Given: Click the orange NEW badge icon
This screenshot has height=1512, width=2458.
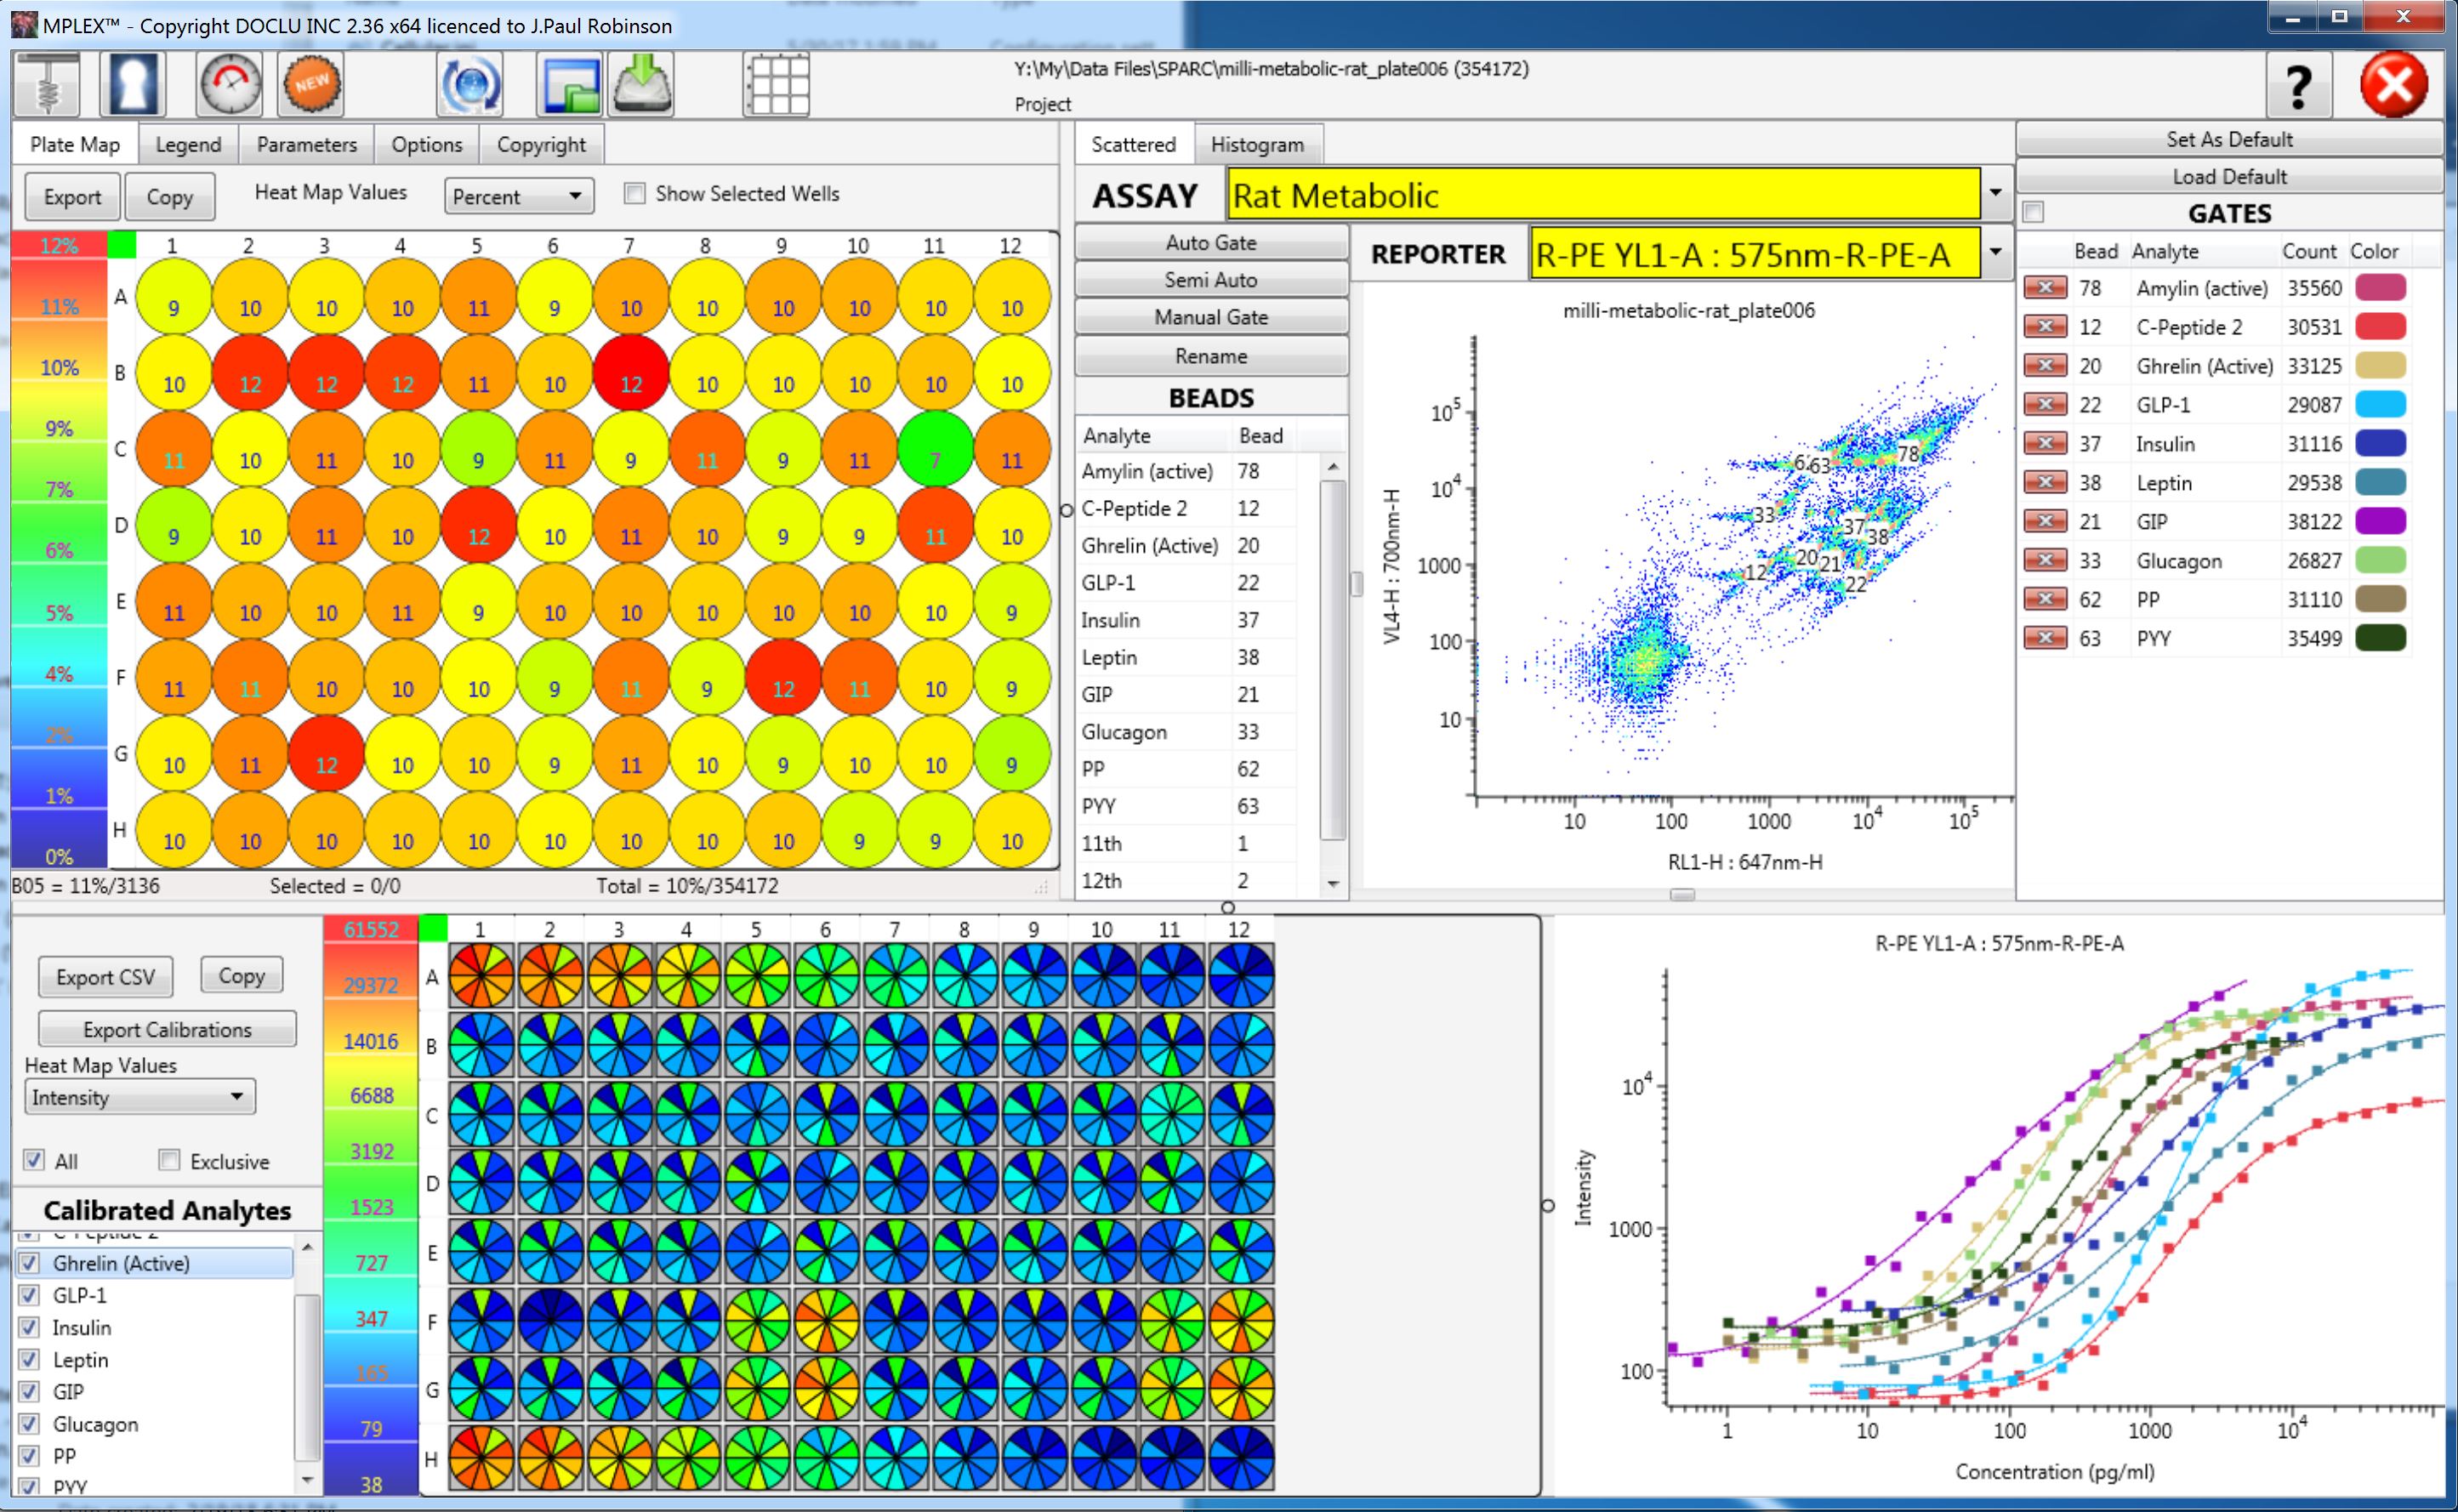Looking at the screenshot, I should [312, 84].
